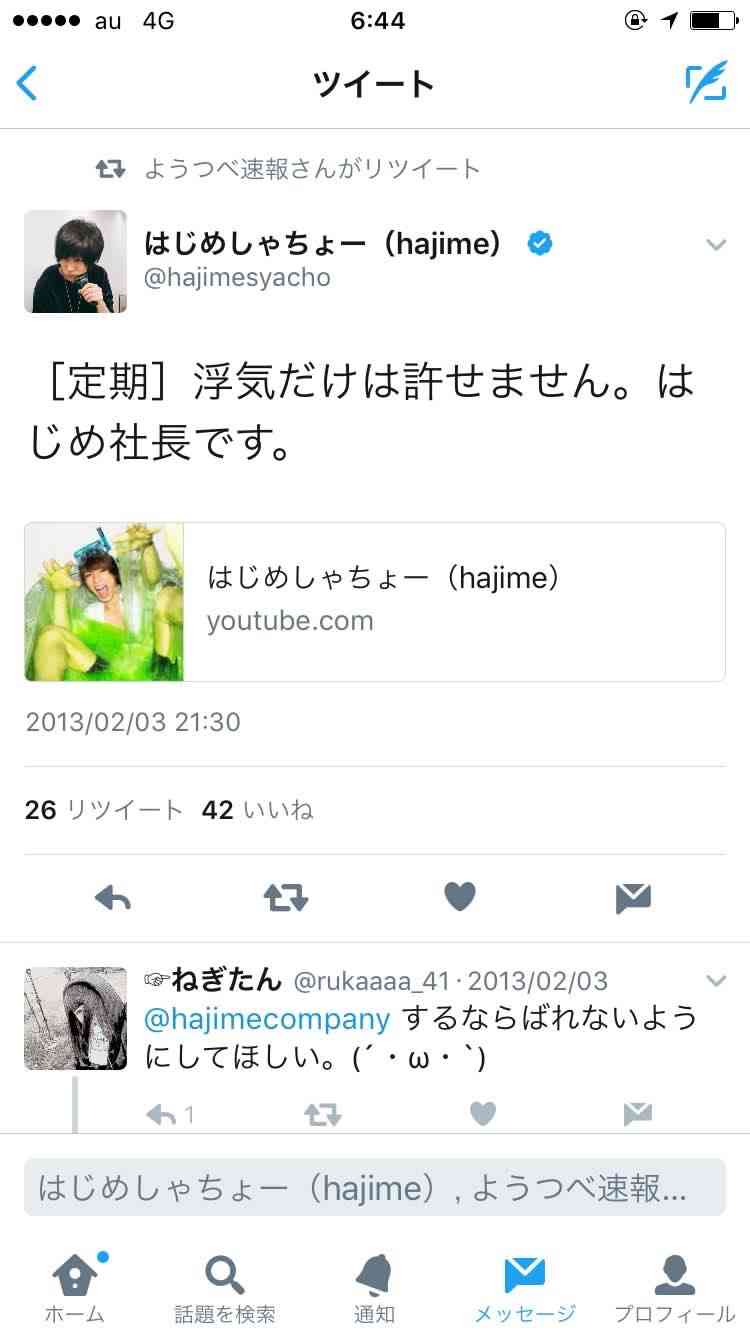Viewport: 750px width, 1334px height.
Task: Tap the @hajimecompany mention link
Action: [x=267, y=1019]
